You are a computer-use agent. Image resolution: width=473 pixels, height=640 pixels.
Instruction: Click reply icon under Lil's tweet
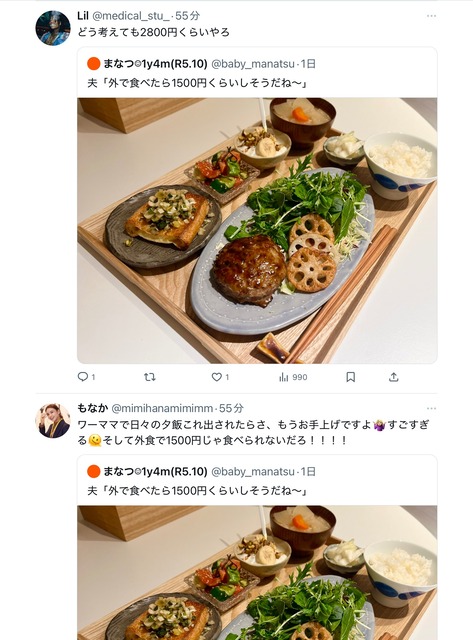click(x=83, y=377)
